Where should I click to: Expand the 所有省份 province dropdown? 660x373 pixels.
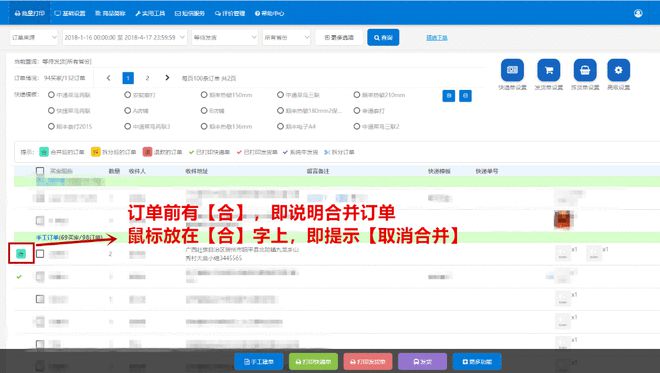coord(287,37)
